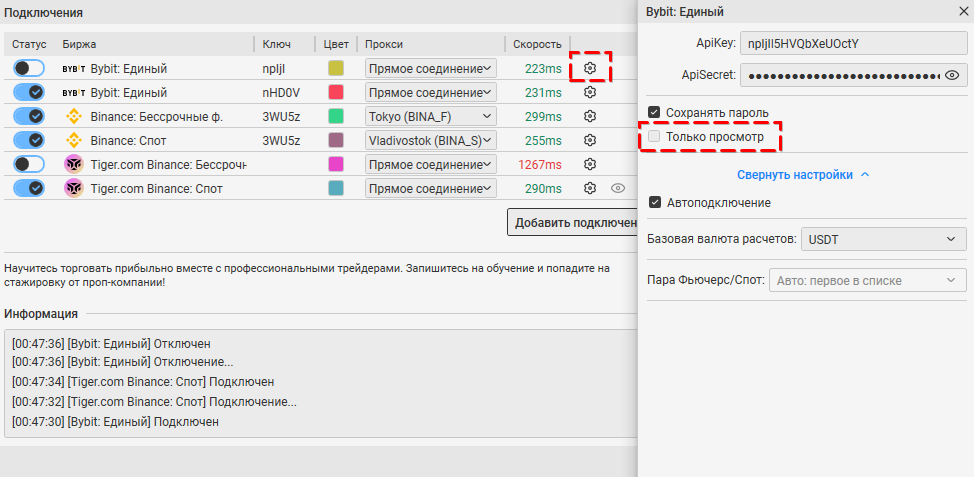Click Binance logo beside Бессрочные ф.
974x477 pixels.
tap(74, 116)
